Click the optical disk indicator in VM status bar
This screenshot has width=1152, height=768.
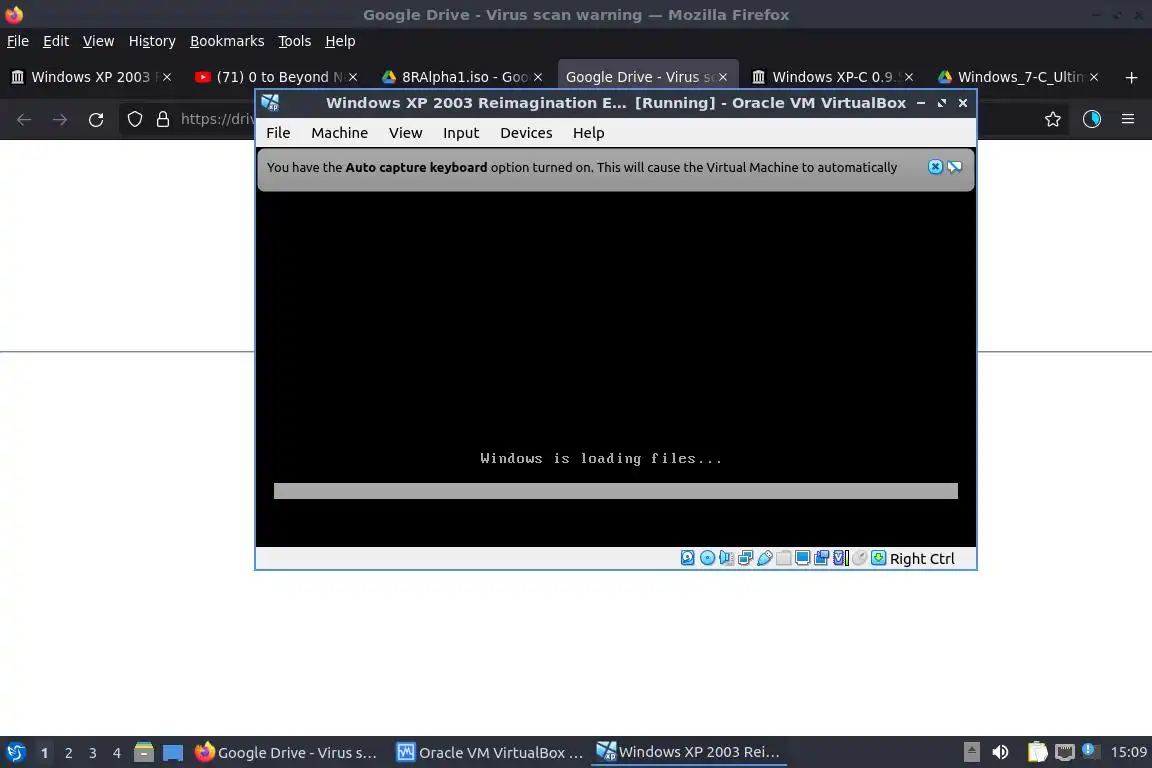707,559
